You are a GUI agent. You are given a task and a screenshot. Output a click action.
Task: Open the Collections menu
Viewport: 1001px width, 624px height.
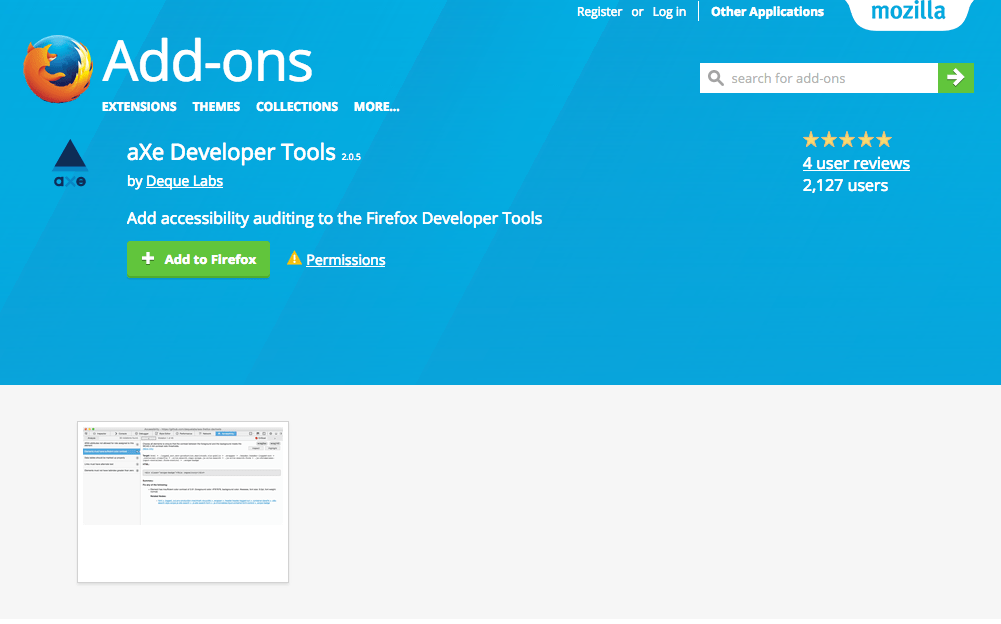pyautogui.click(x=297, y=107)
